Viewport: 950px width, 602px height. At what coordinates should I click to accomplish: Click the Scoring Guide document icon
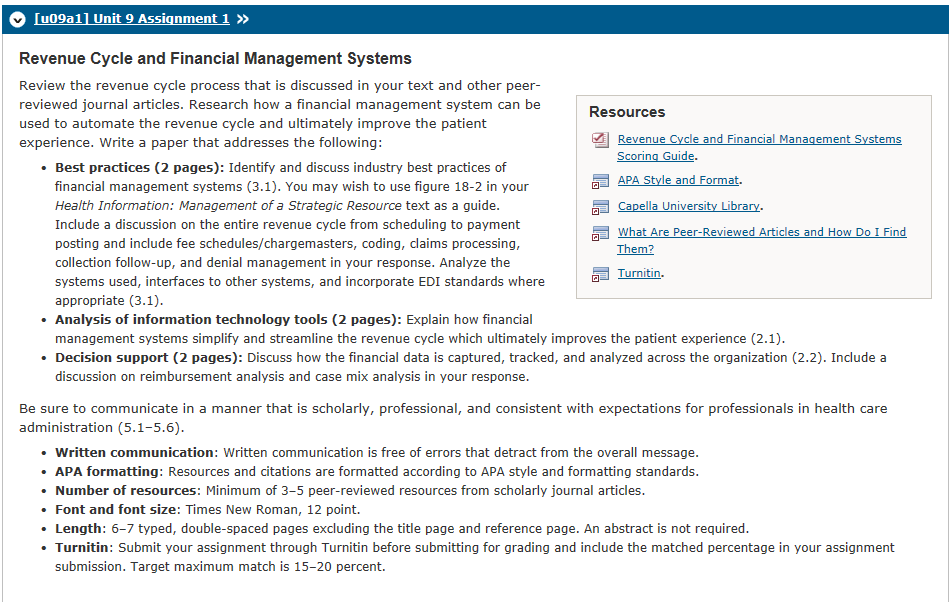click(x=600, y=140)
